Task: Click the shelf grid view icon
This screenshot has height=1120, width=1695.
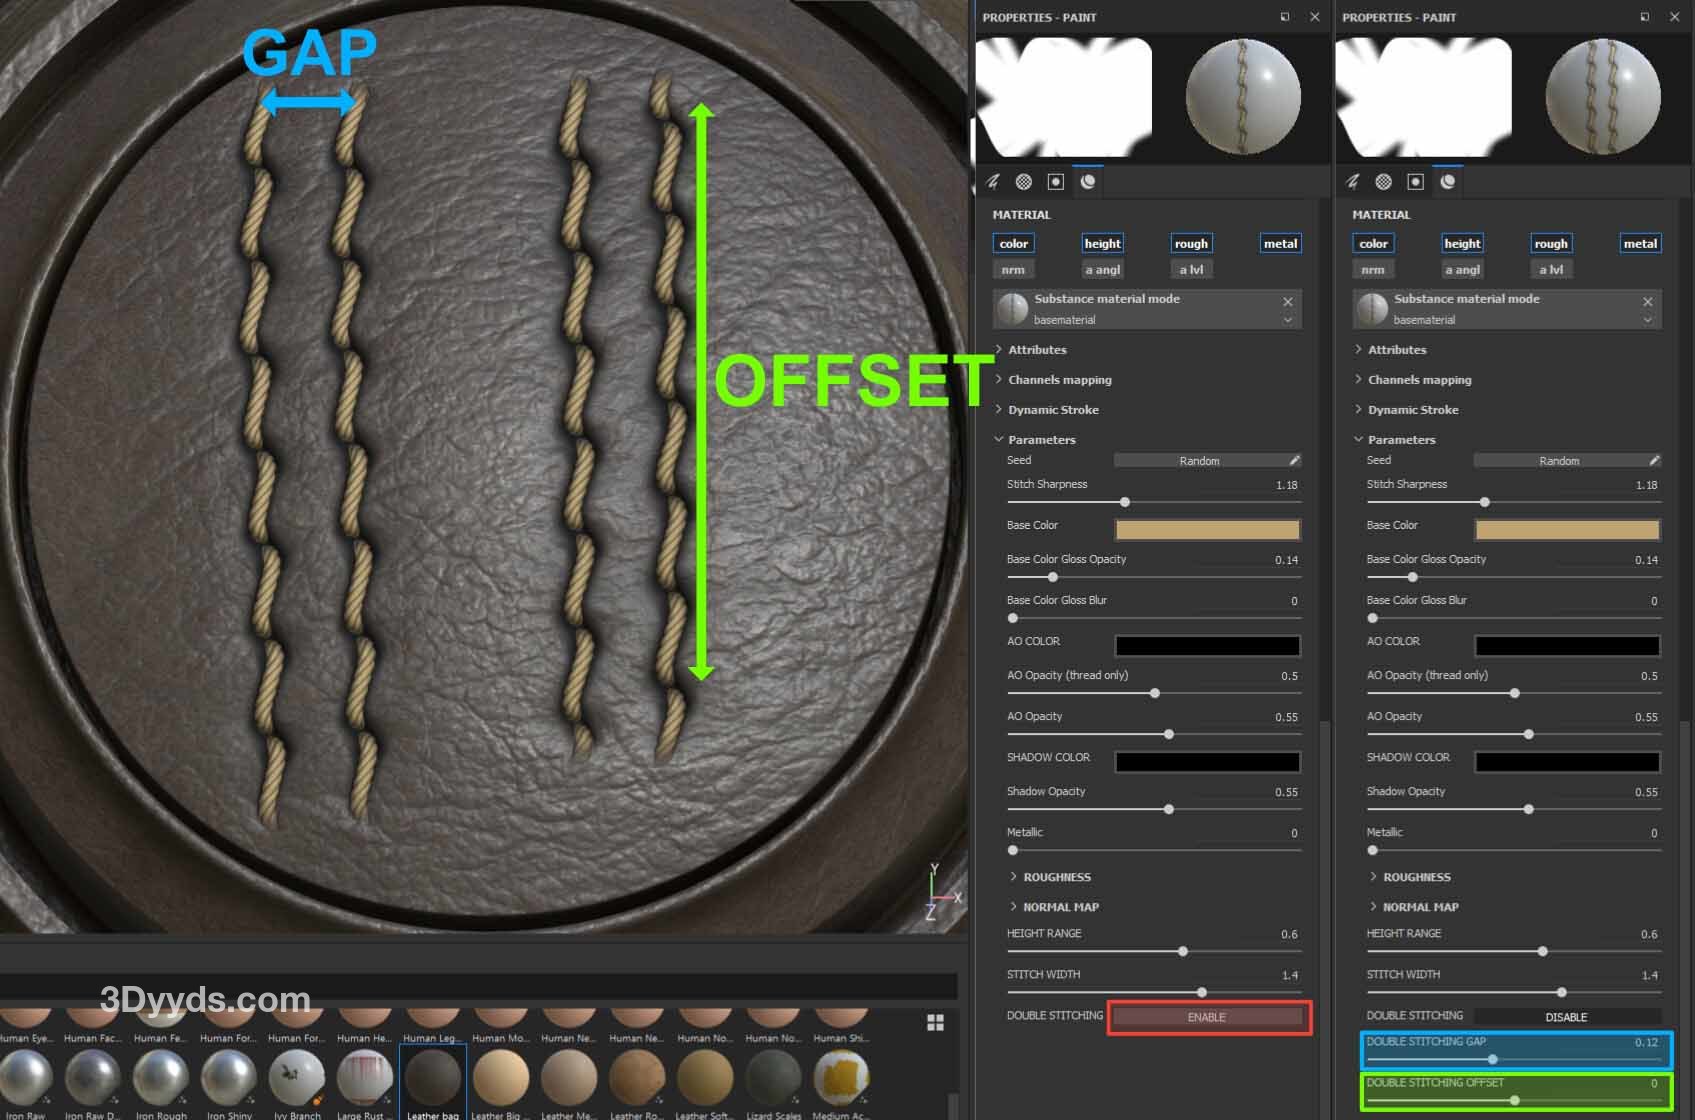Action: pyautogui.click(x=935, y=1022)
